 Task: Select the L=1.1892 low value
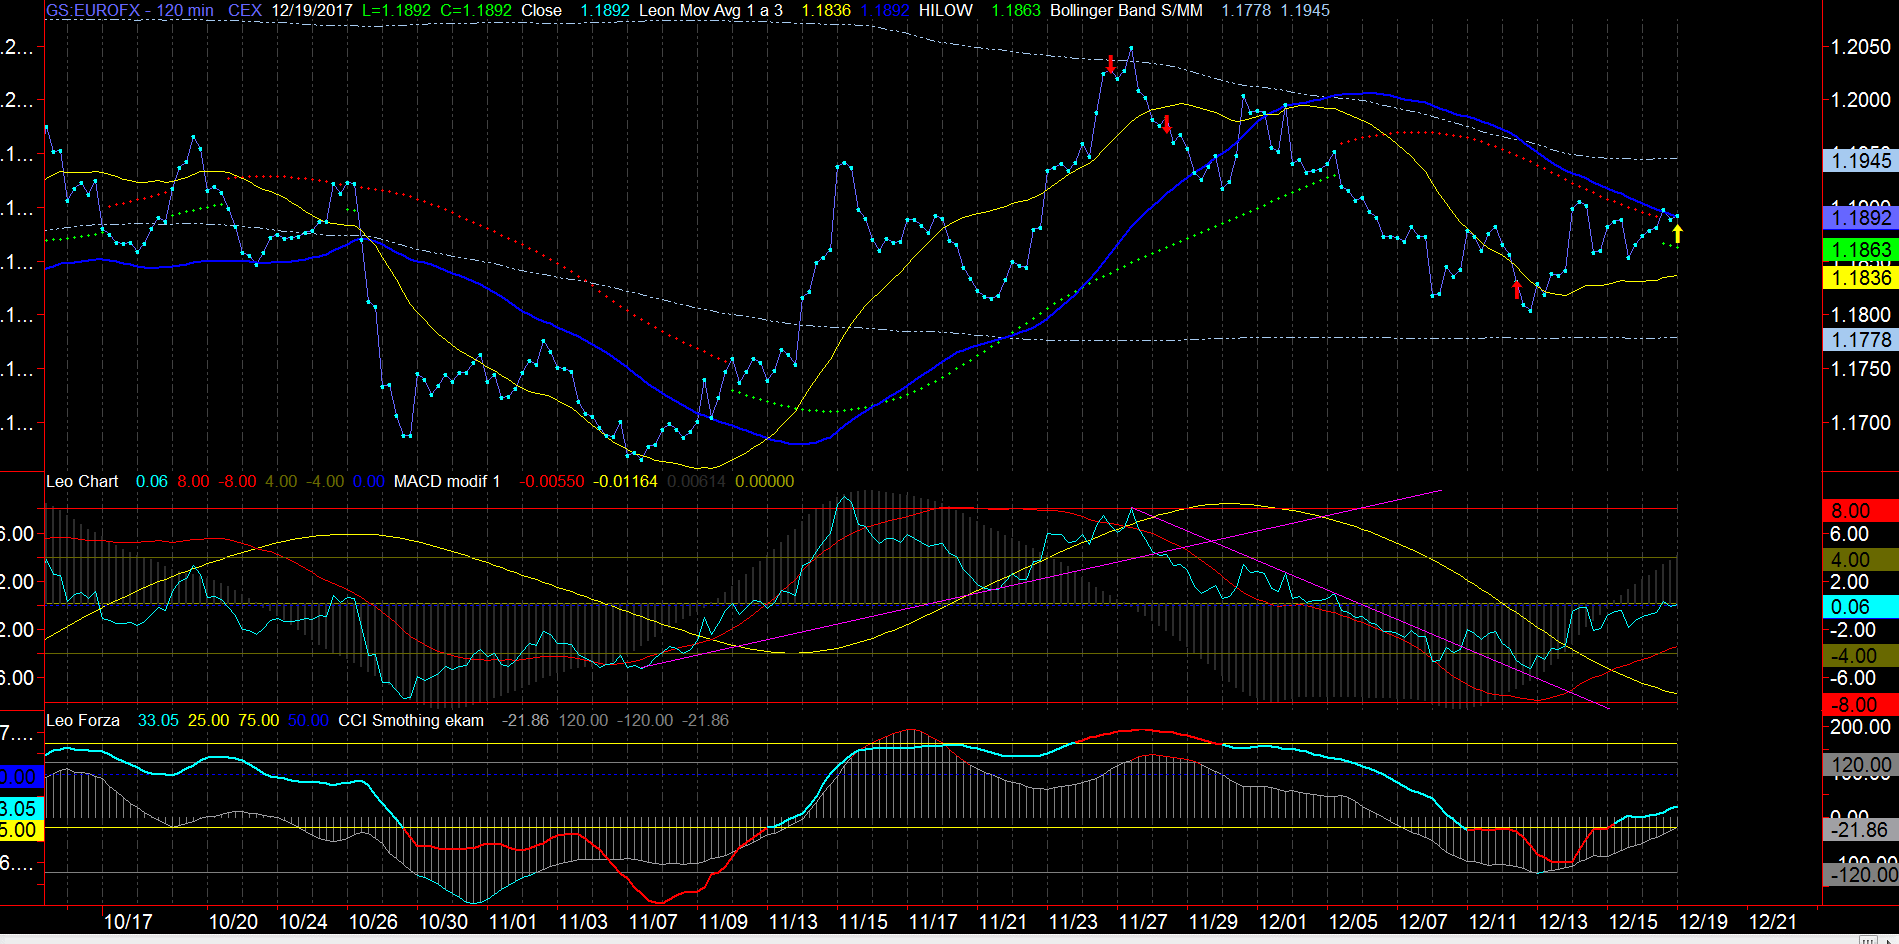point(396,10)
